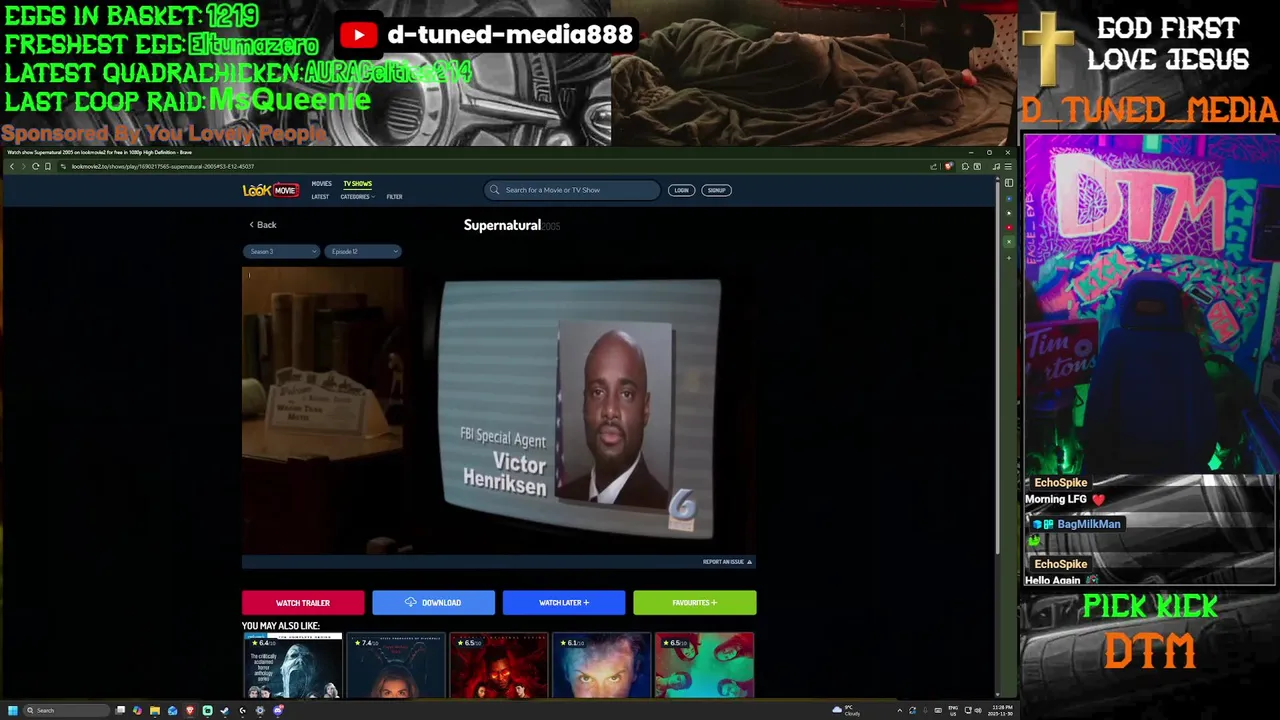Click the YouTube logo in stream overlay
The width and height of the screenshot is (1280, 720).
[x=358, y=35]
